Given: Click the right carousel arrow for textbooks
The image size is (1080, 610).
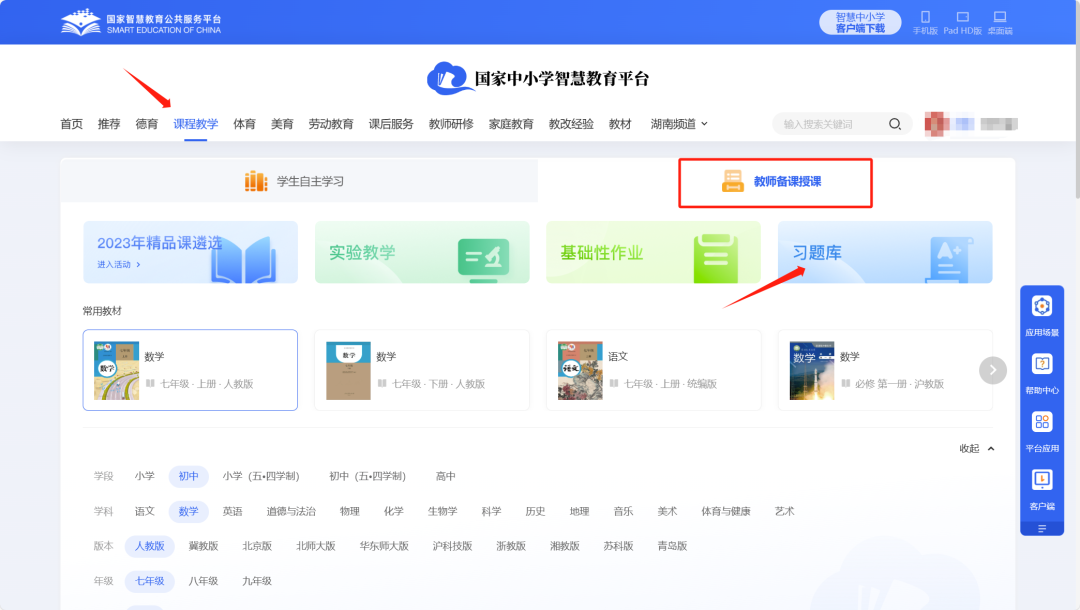Looking at the screenshot, I should pyautogui.click(x=992, y=370).
